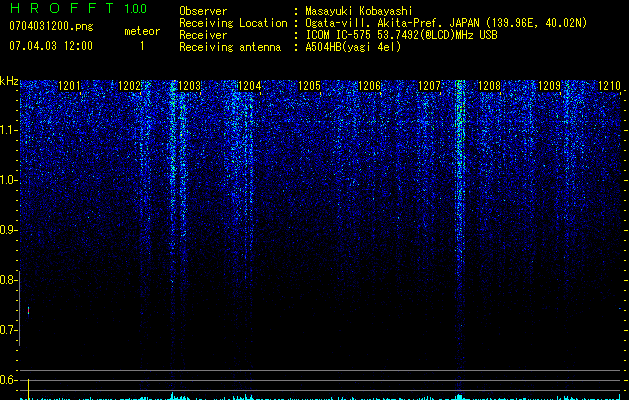This screenshot has height=400, width=629.
Task: Click the 1.0 kHz axis label
Action: tap(8, 180)
